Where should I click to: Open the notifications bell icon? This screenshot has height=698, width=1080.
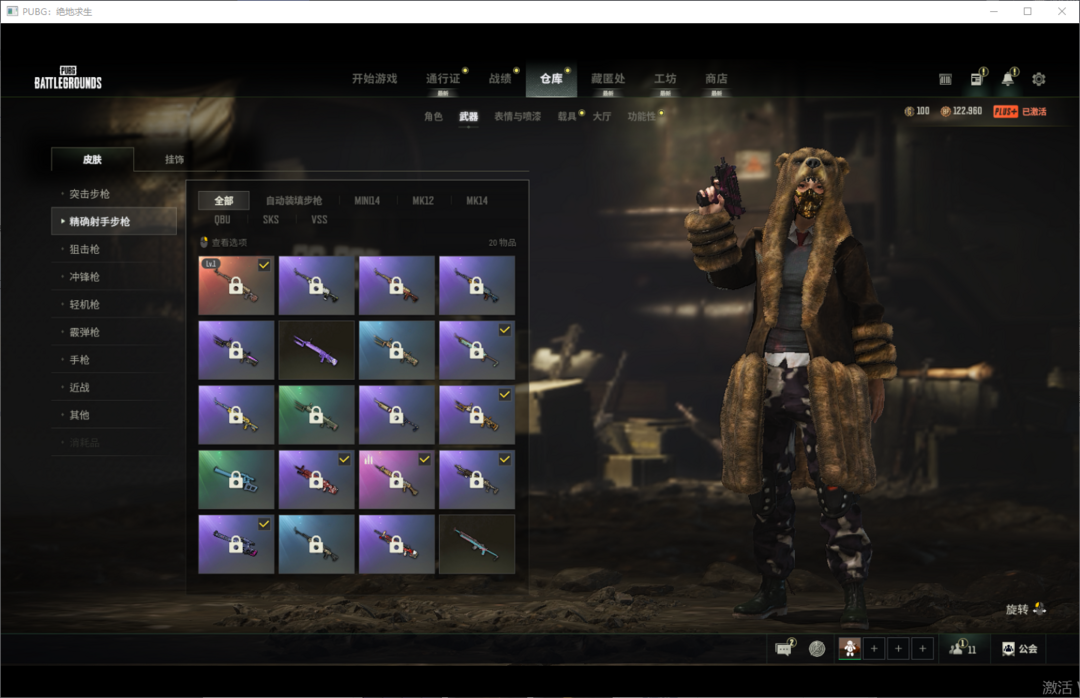[x=1008, y=79]
